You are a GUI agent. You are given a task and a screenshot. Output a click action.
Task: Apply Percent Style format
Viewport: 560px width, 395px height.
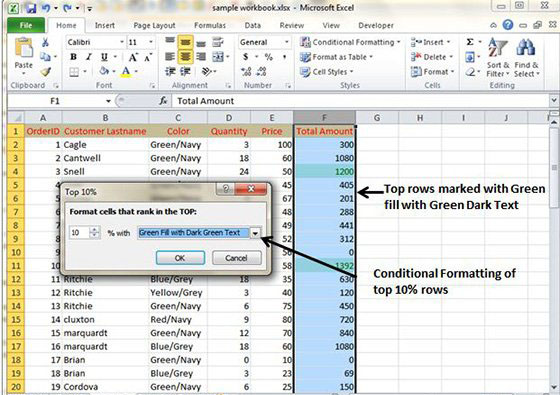[x=269, y=57]
